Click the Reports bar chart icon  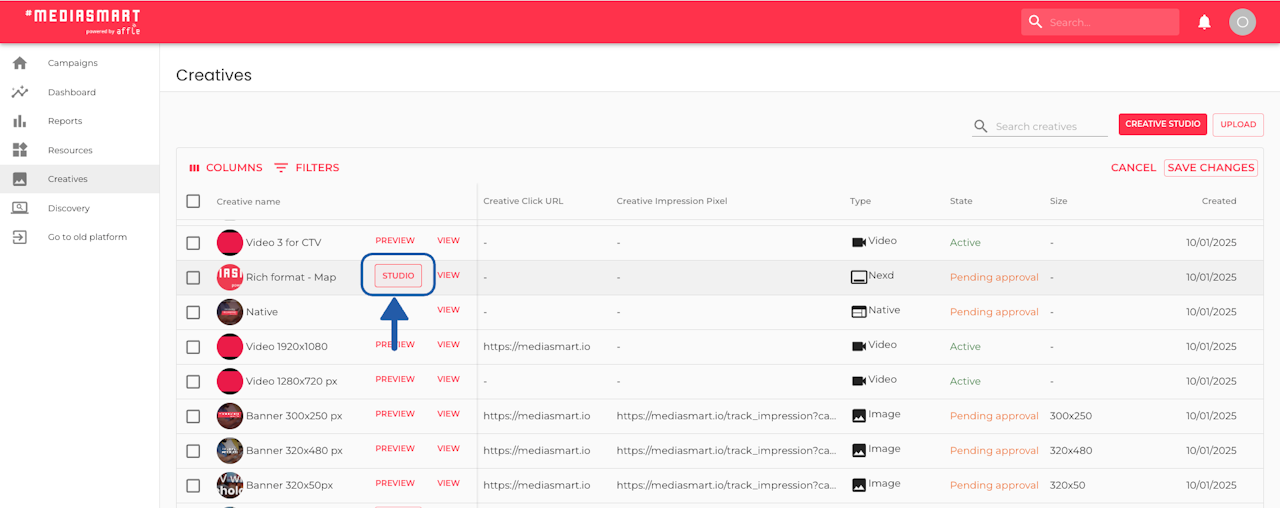coord(20,121)
